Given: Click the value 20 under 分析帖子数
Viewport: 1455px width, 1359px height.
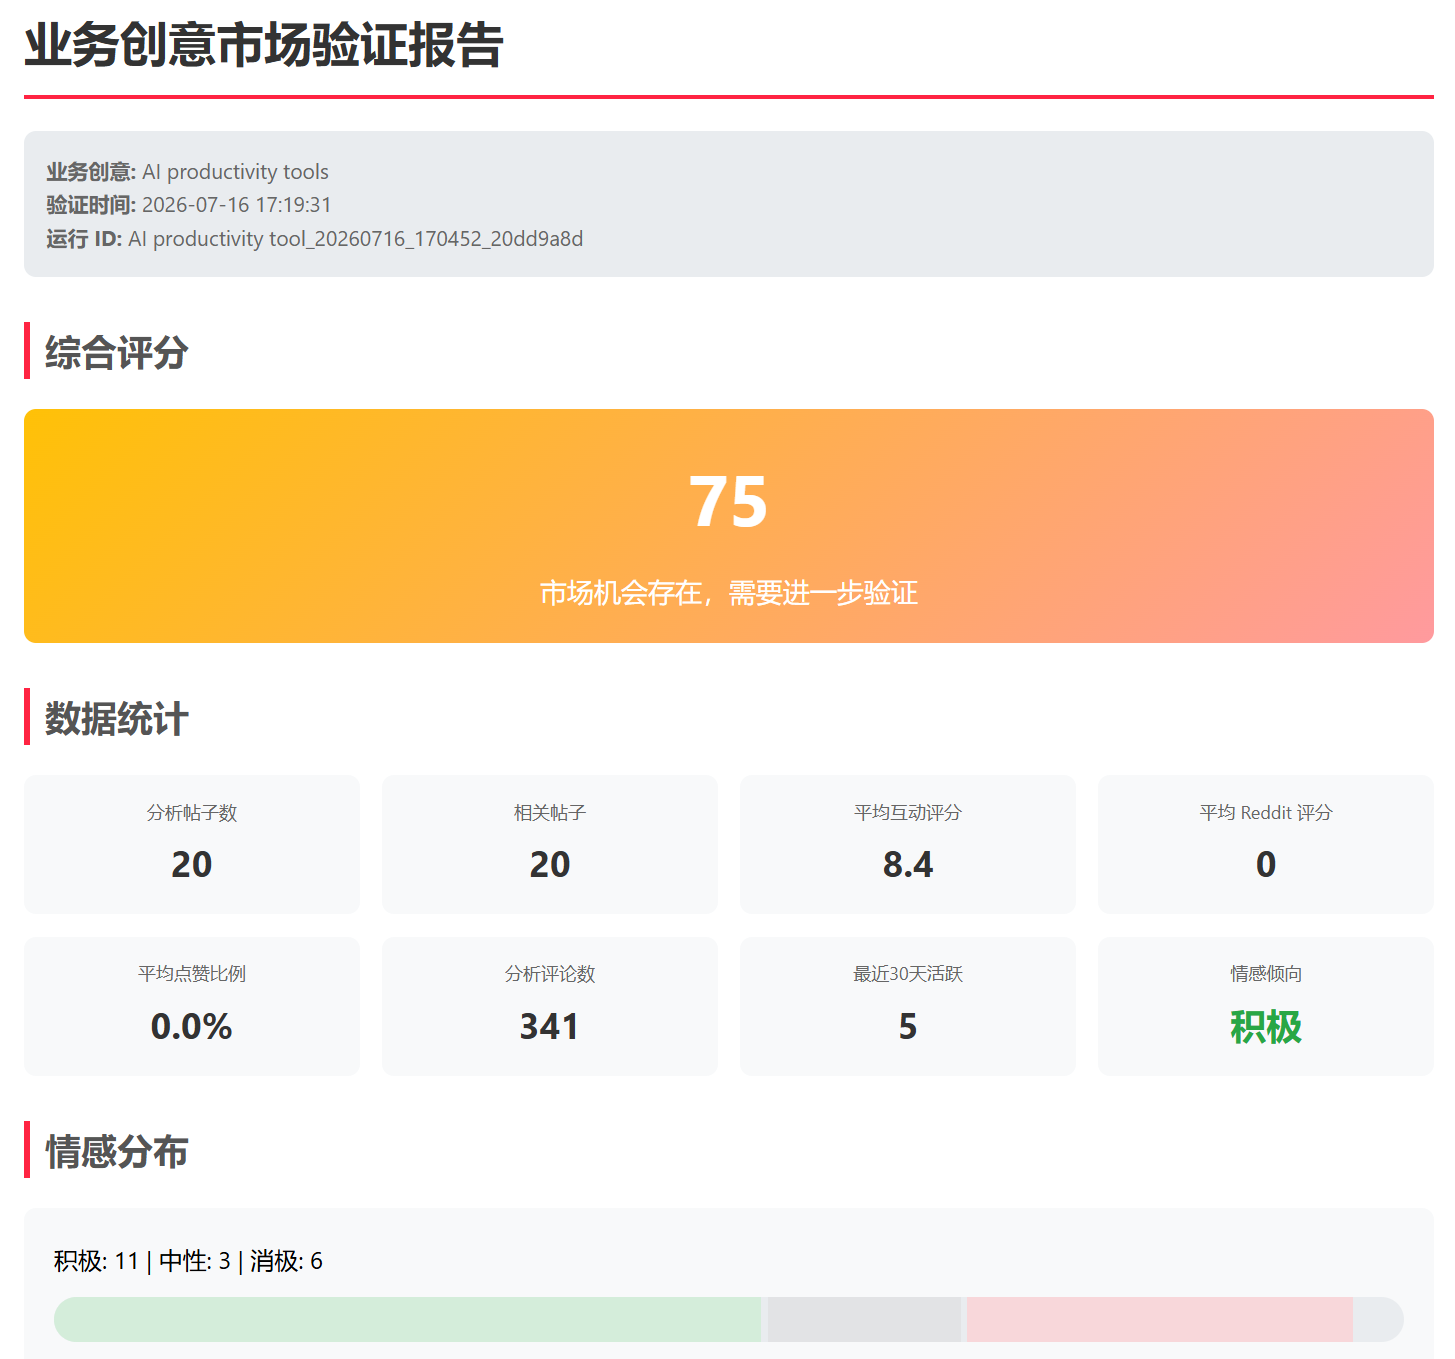Looking at the screenshot, I should (x=192, y=864).
